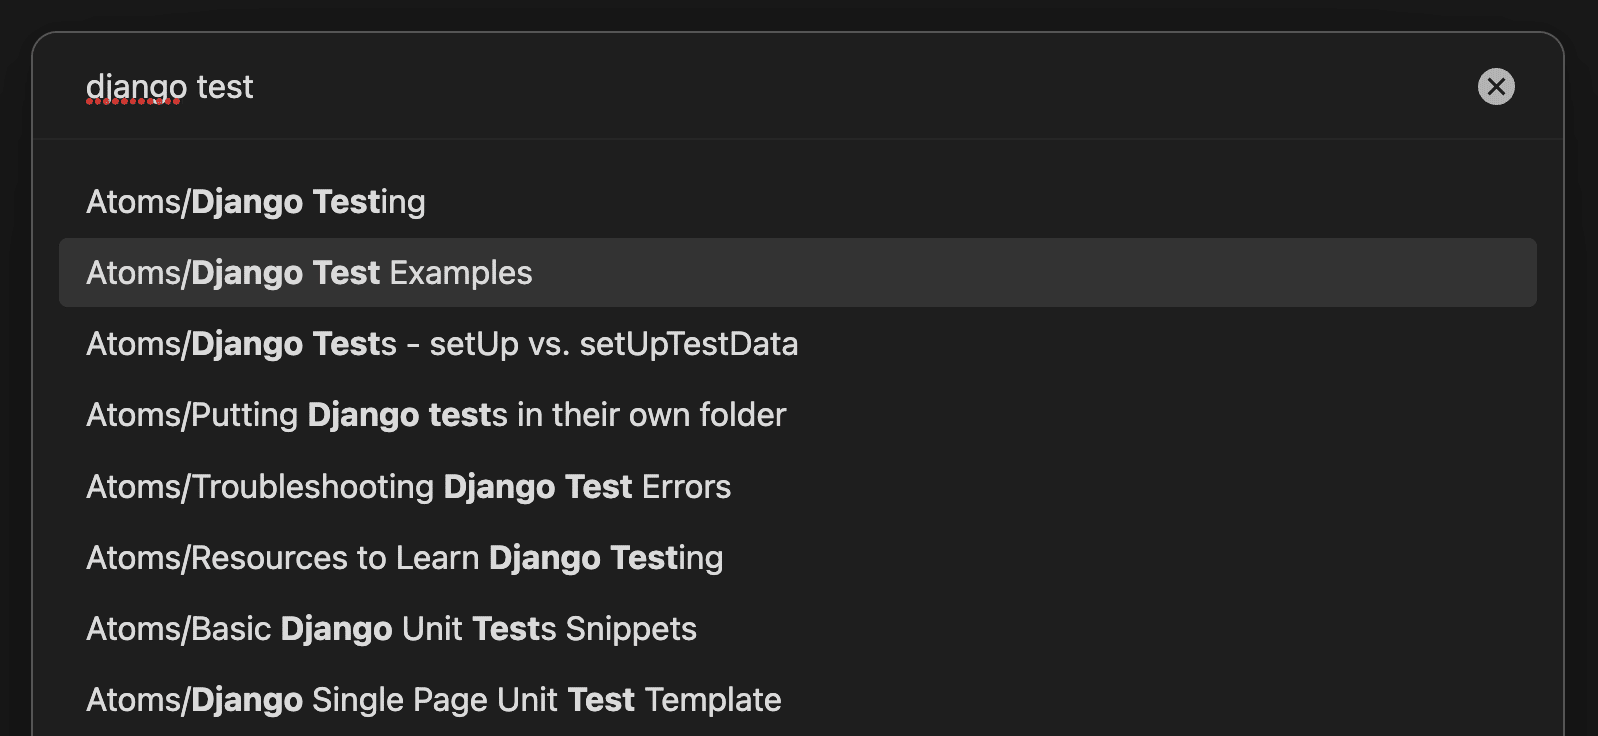Open Troubleshooting Django Test Errors note

[408, 487]
